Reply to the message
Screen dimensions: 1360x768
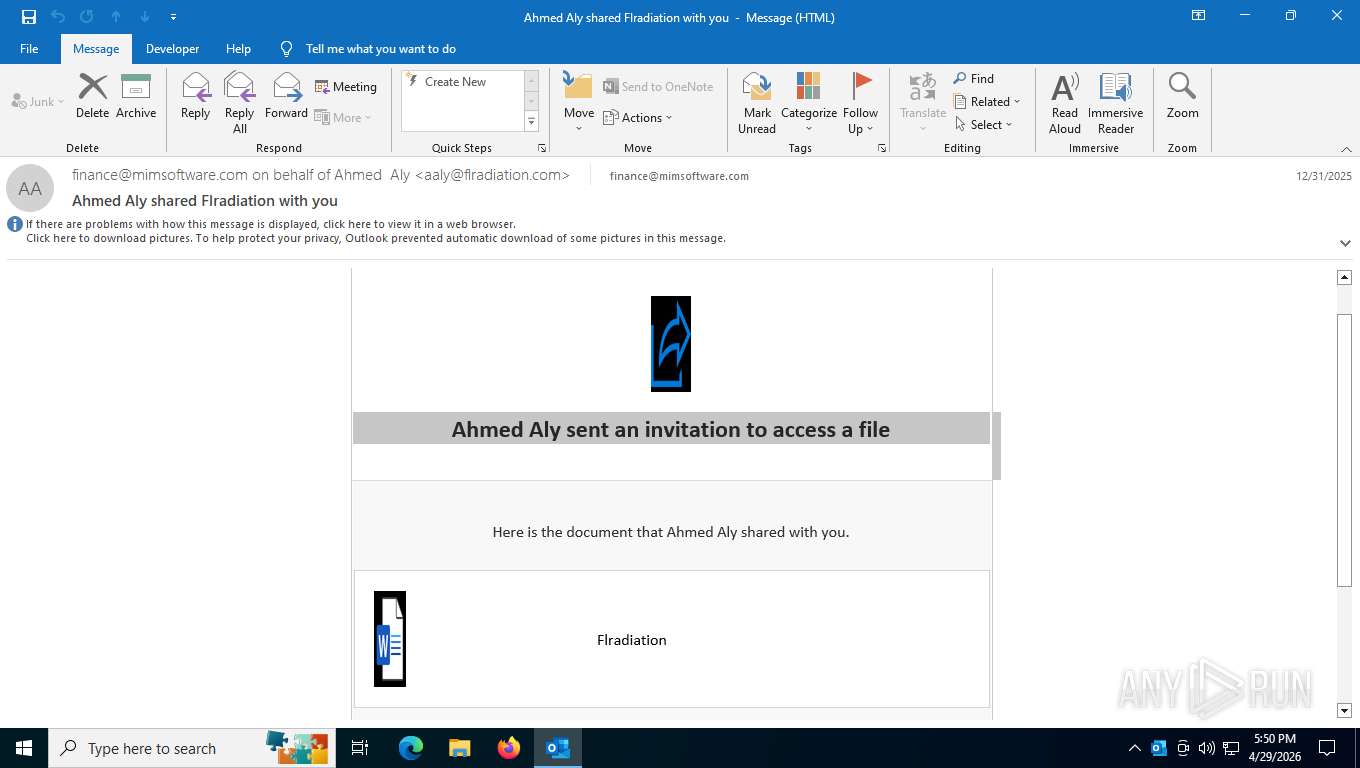click(x=196, y=95)
